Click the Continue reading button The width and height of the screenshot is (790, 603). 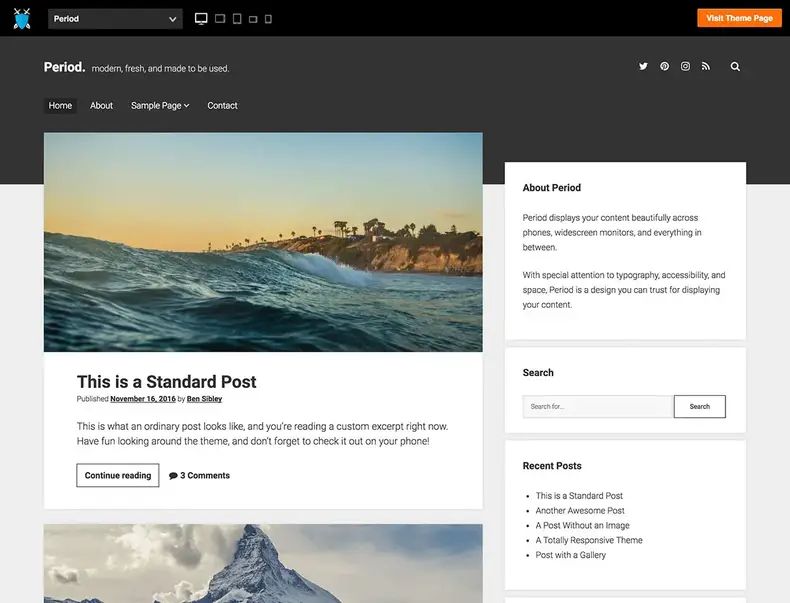pos(118,475)
